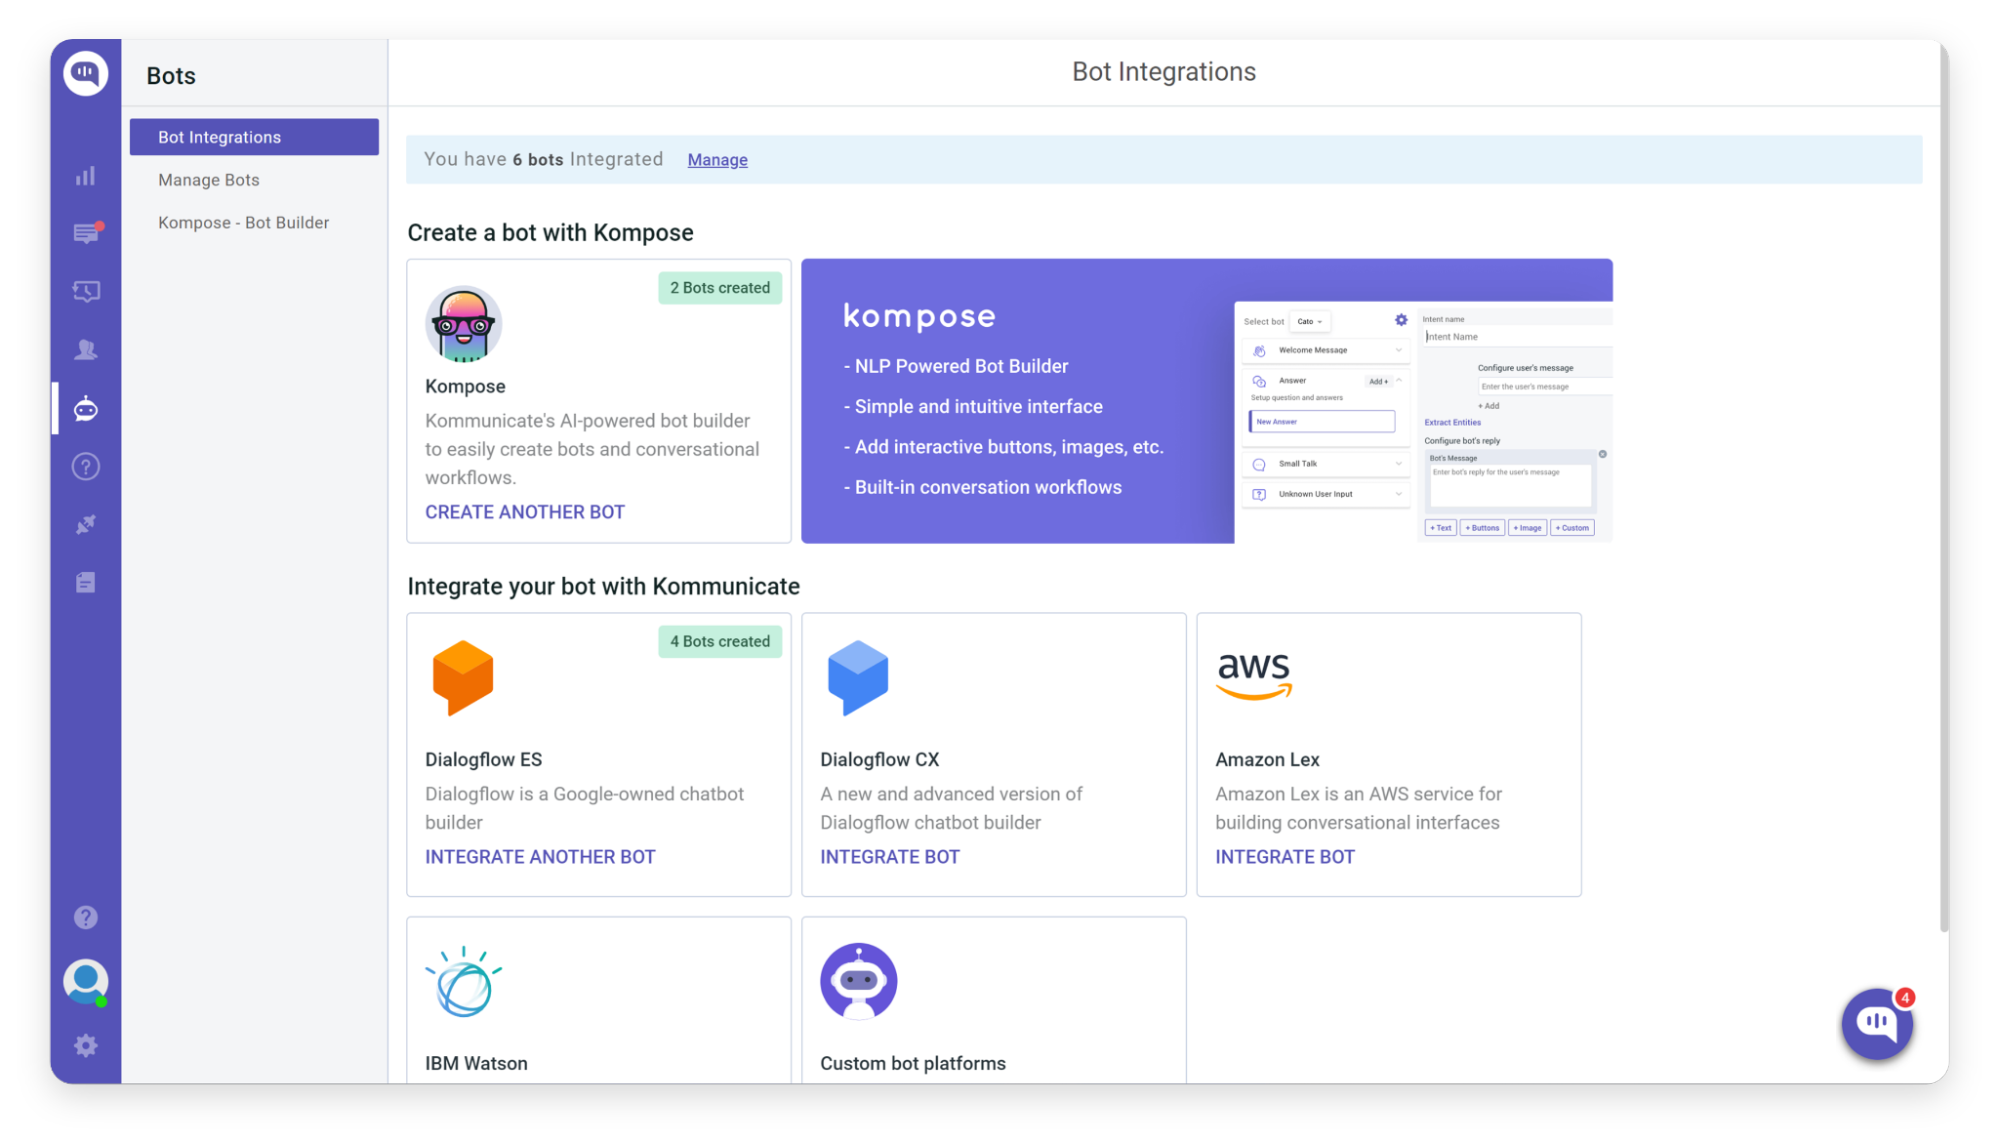Click the Dialogflow CX blue logo
1999x1145 pixels.
(x=858, y=678)
